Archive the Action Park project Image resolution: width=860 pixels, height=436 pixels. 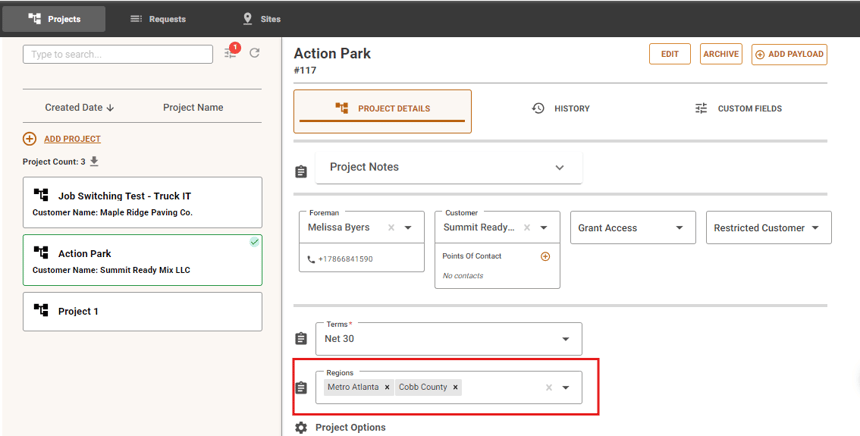(x=721, y=54)
